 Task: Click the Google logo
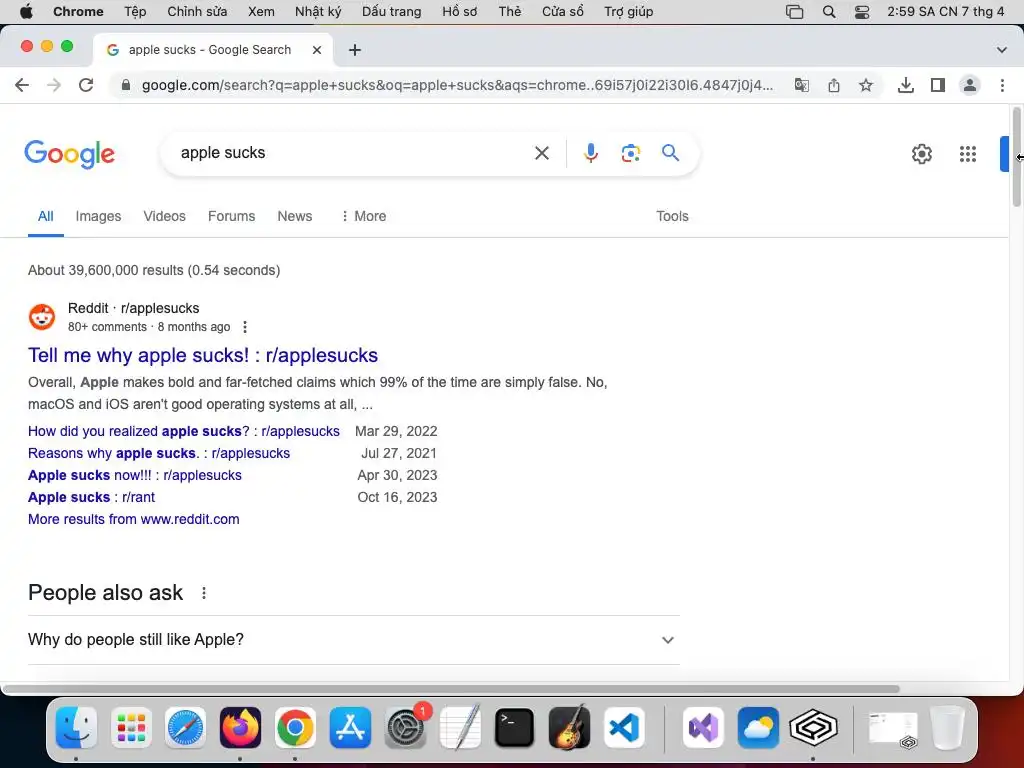(x=69, y=154)
